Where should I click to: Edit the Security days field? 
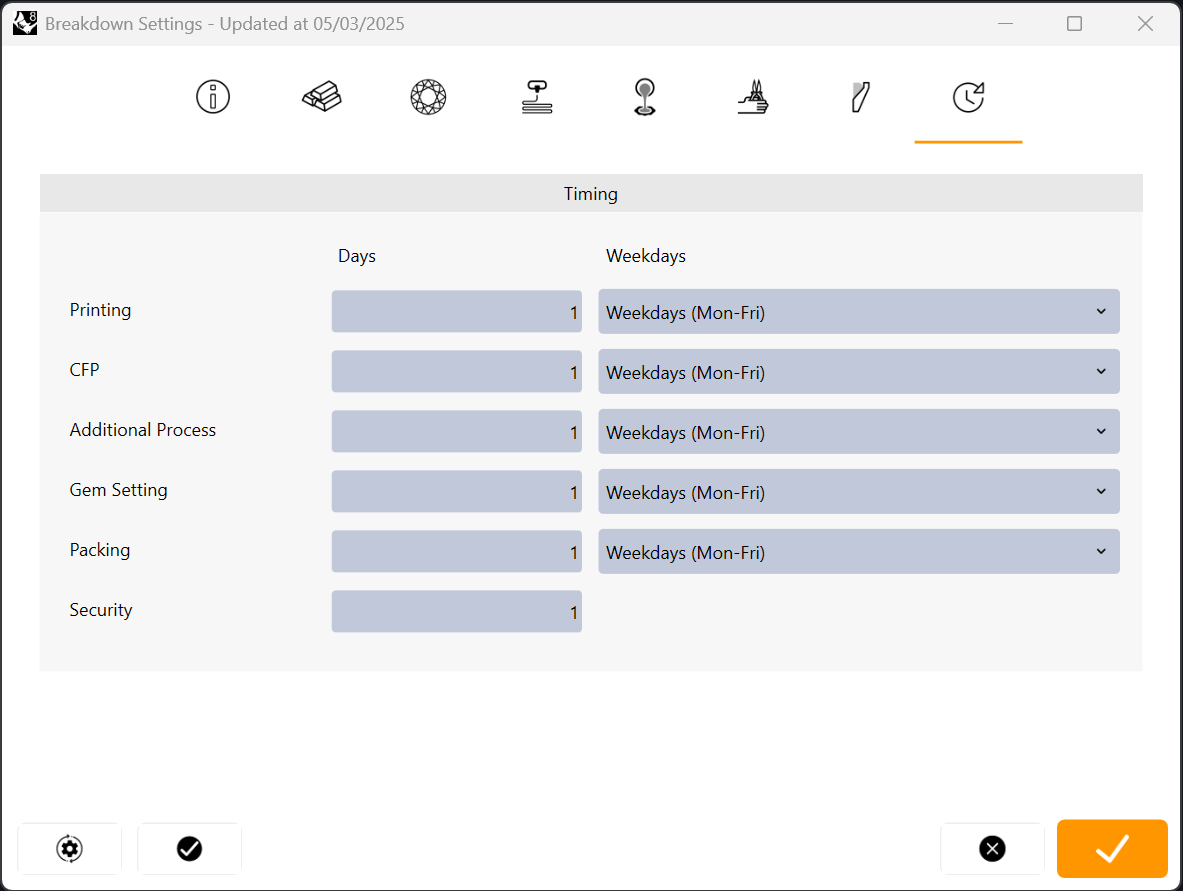456,611
